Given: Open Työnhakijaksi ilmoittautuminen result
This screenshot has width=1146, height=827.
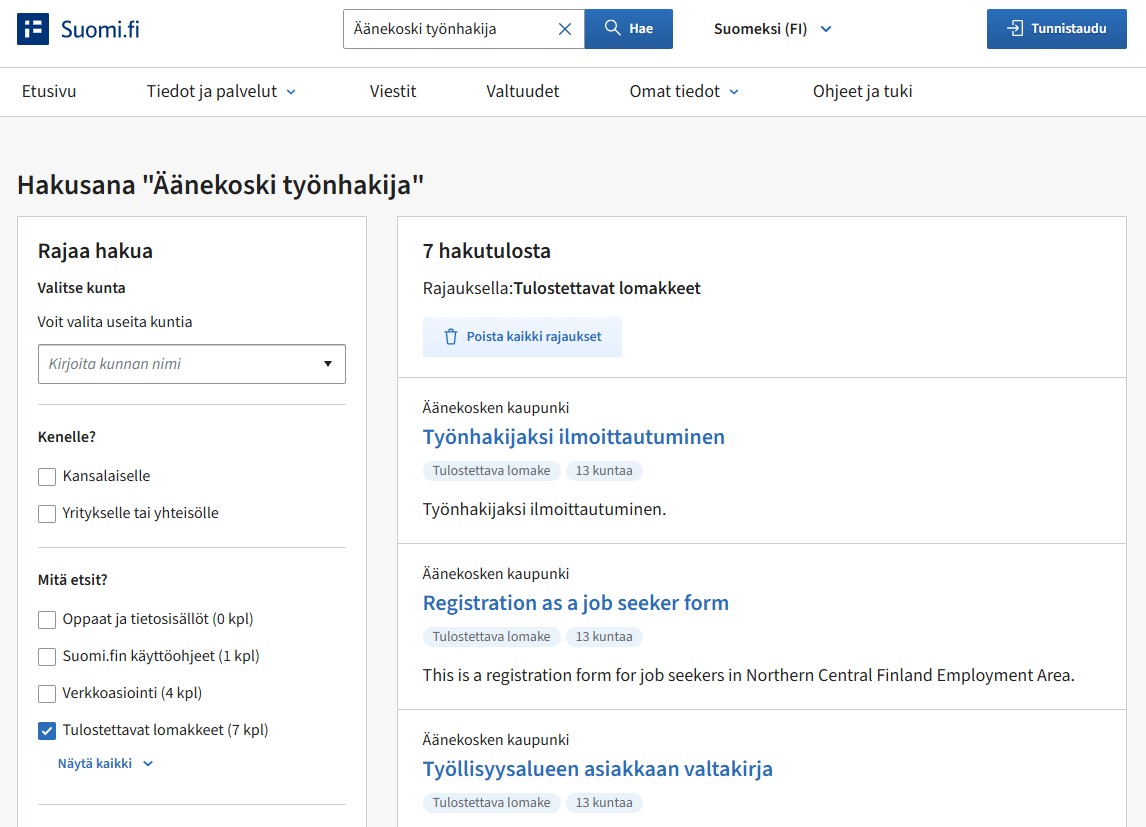Looking at the screenshot, I should pyautogui.click(x=574, y=437).
